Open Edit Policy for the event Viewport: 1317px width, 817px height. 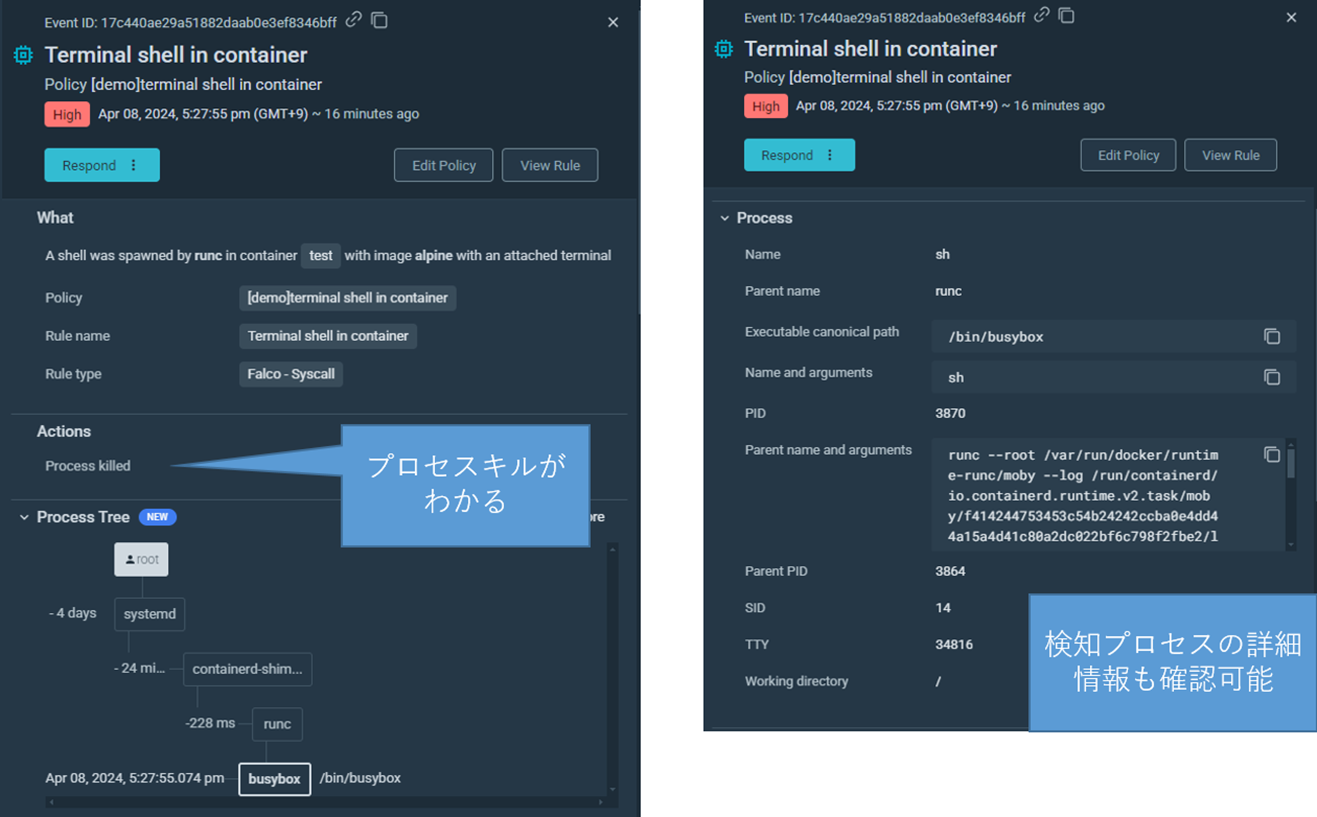coord(443,165)
